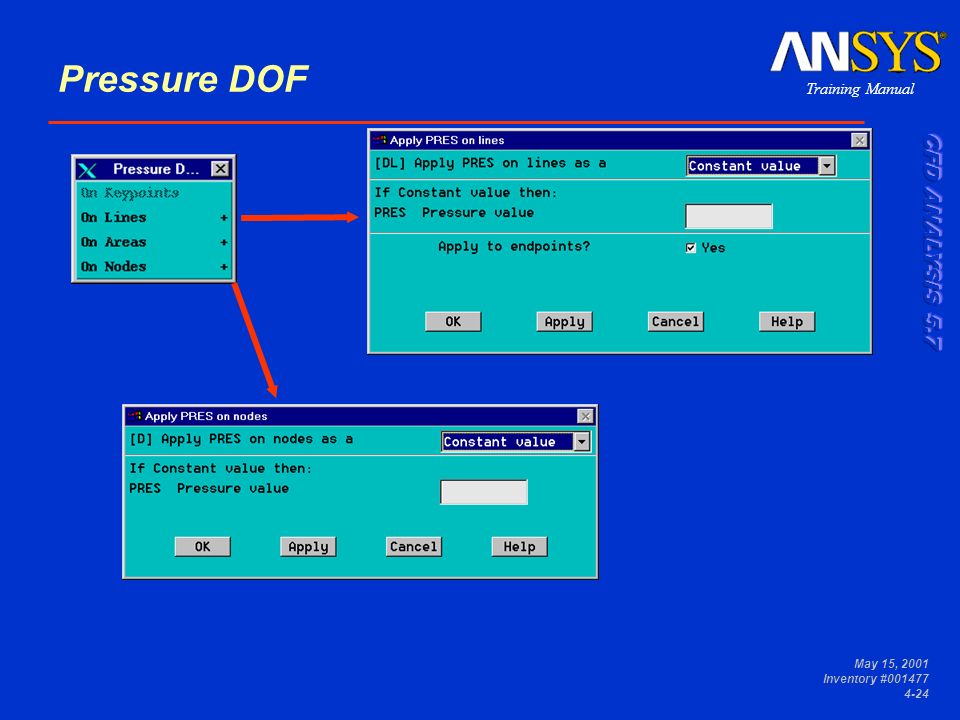Screen dimensions: 960x720
Task: Click Cancel in Apply PRES on nodes
Action: 413,547
